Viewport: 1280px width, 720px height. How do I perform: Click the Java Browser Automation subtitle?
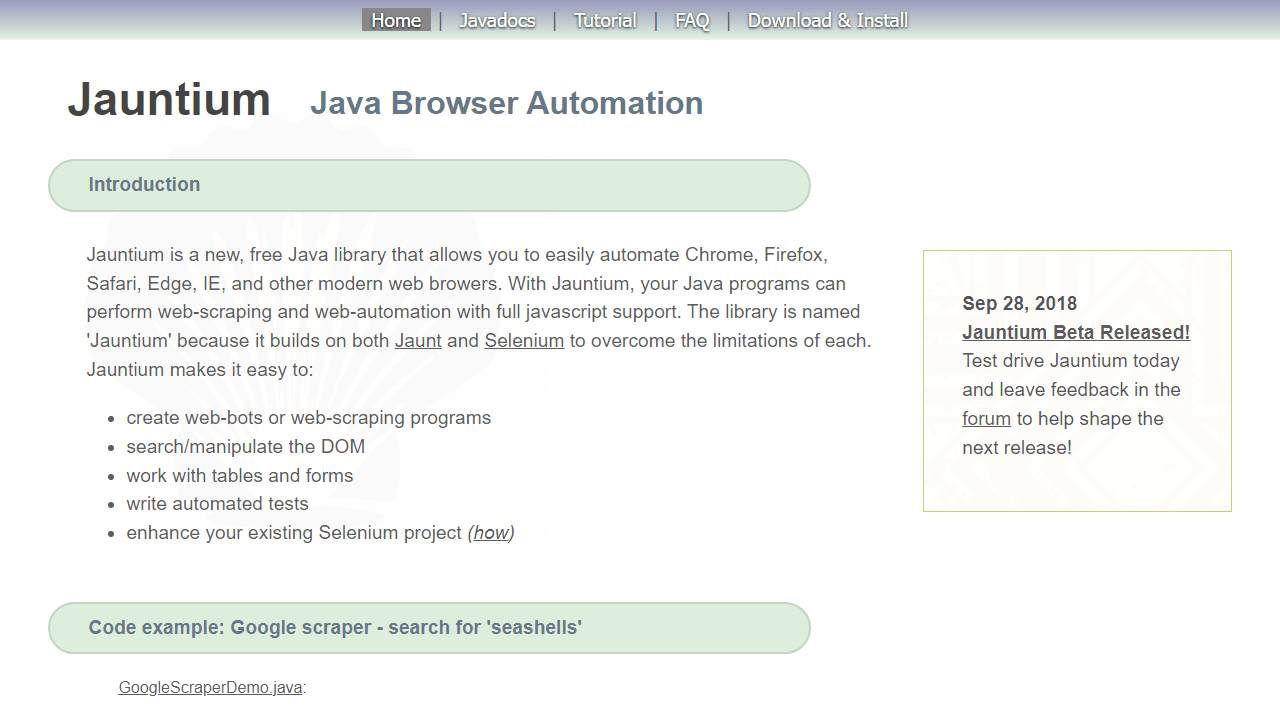pos(506,103)
